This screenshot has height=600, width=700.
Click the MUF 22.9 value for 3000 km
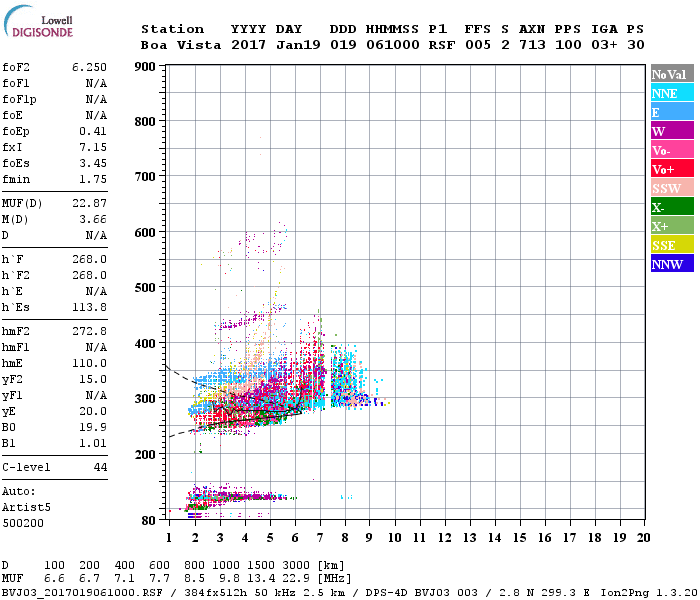tap(296, 579)
